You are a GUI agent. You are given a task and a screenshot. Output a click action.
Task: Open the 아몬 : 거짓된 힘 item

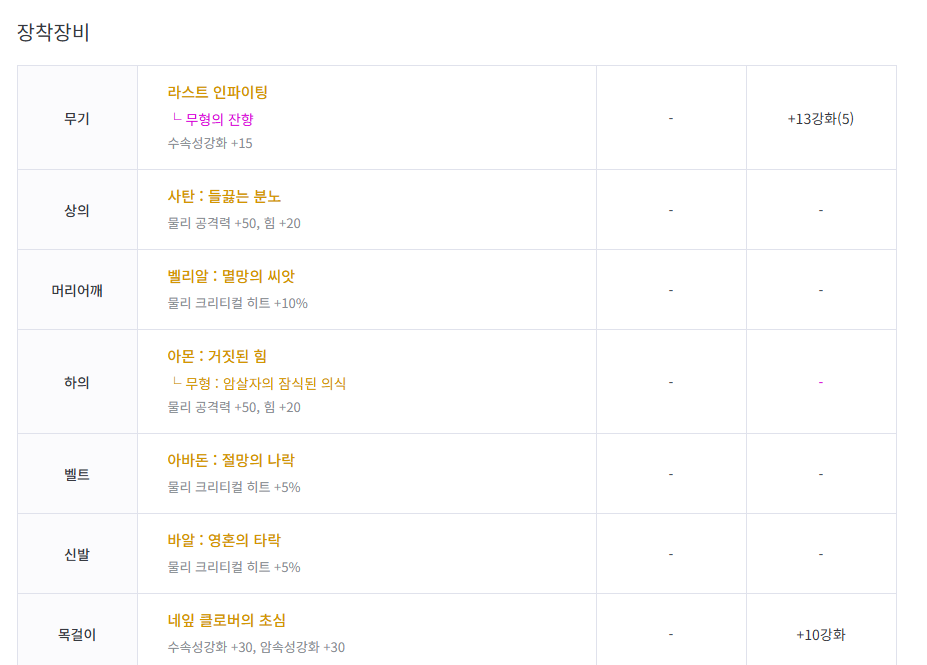pos(217,356)
